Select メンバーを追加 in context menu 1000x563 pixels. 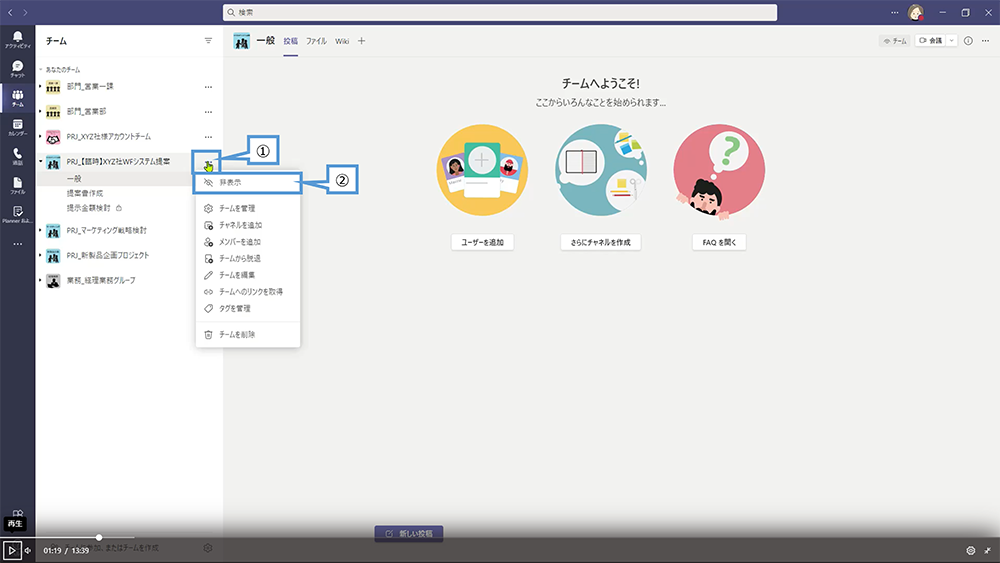point(247,242)
